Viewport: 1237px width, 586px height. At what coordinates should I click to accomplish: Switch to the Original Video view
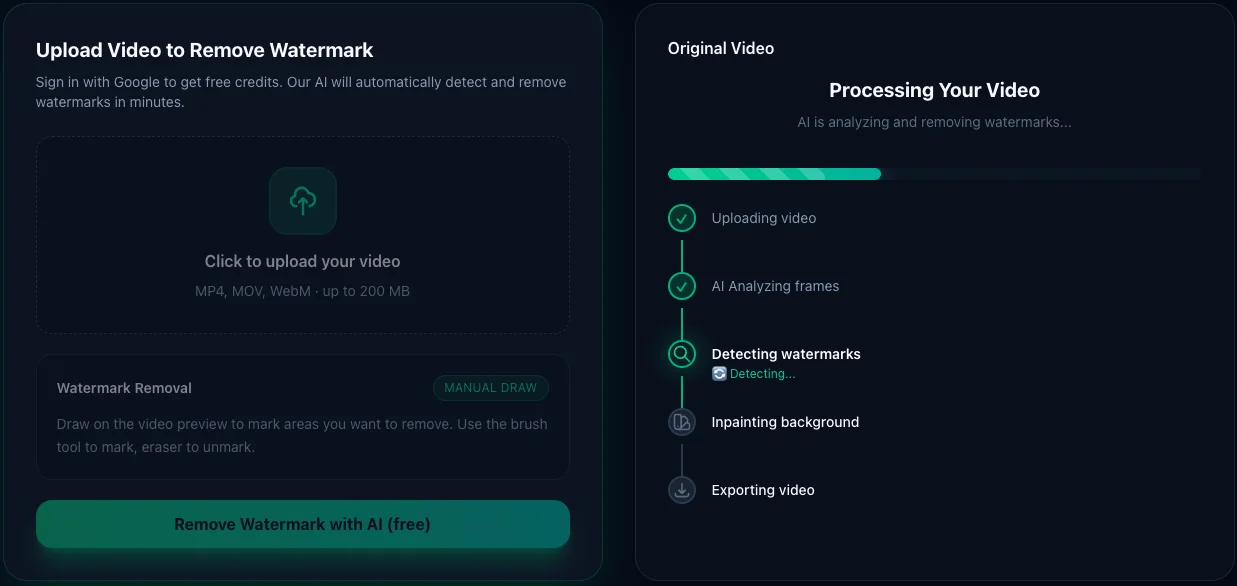pos(720,47)
